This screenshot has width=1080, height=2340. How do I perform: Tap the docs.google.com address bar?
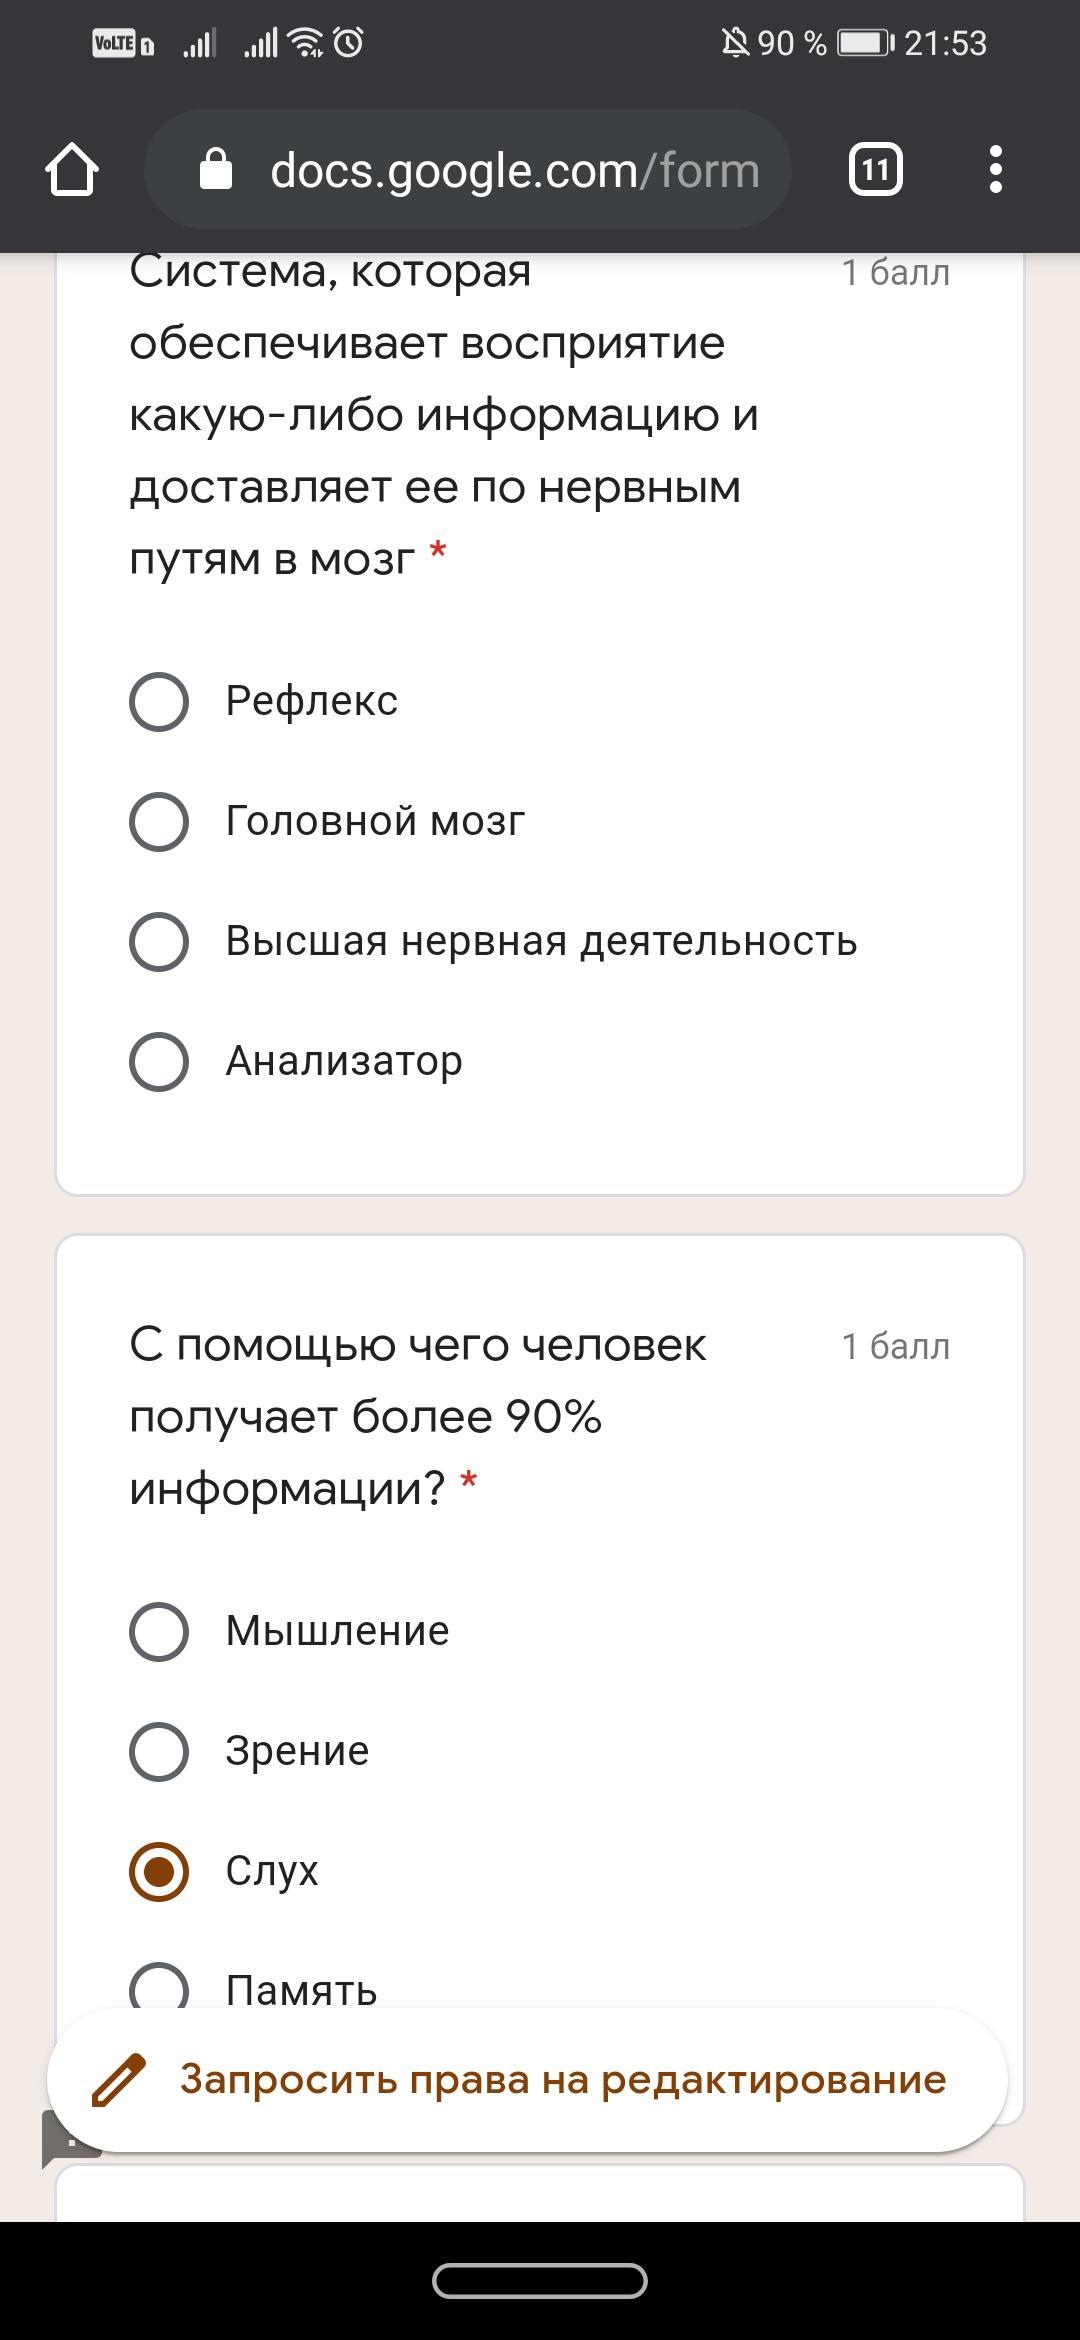click(514, 170)
